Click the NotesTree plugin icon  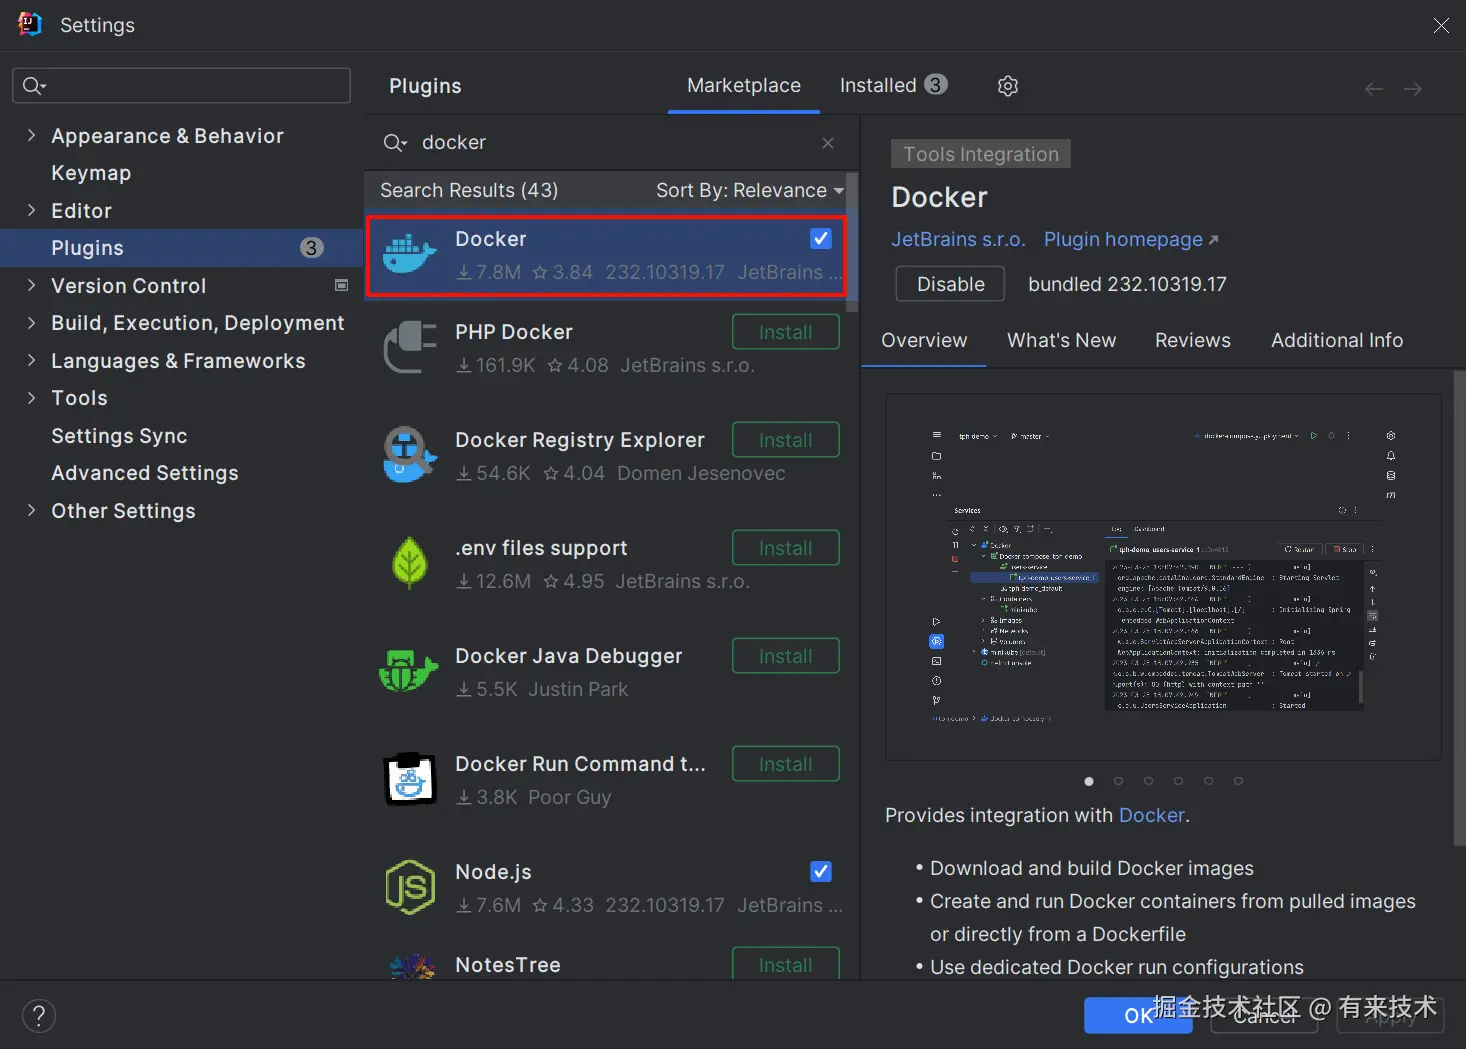(x=411, y=967)
